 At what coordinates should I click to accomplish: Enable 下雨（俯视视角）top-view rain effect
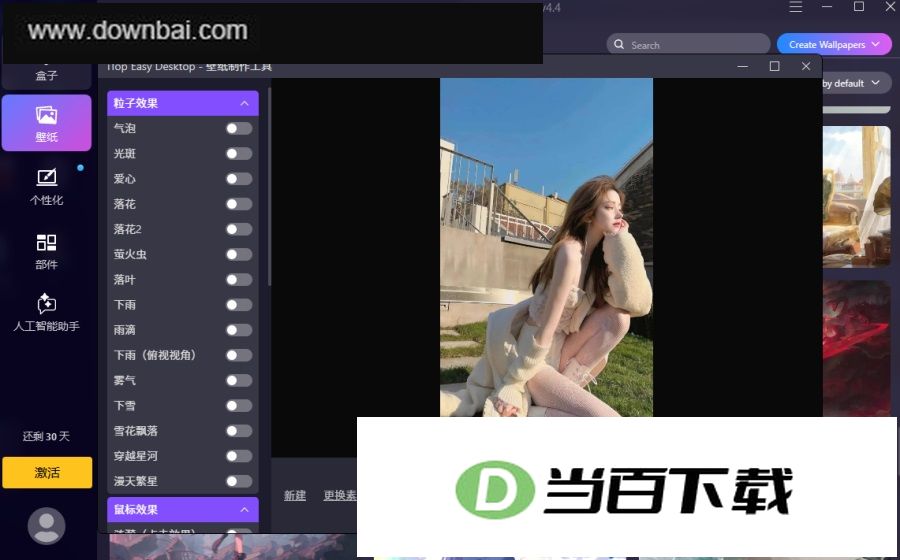(239, 355)
